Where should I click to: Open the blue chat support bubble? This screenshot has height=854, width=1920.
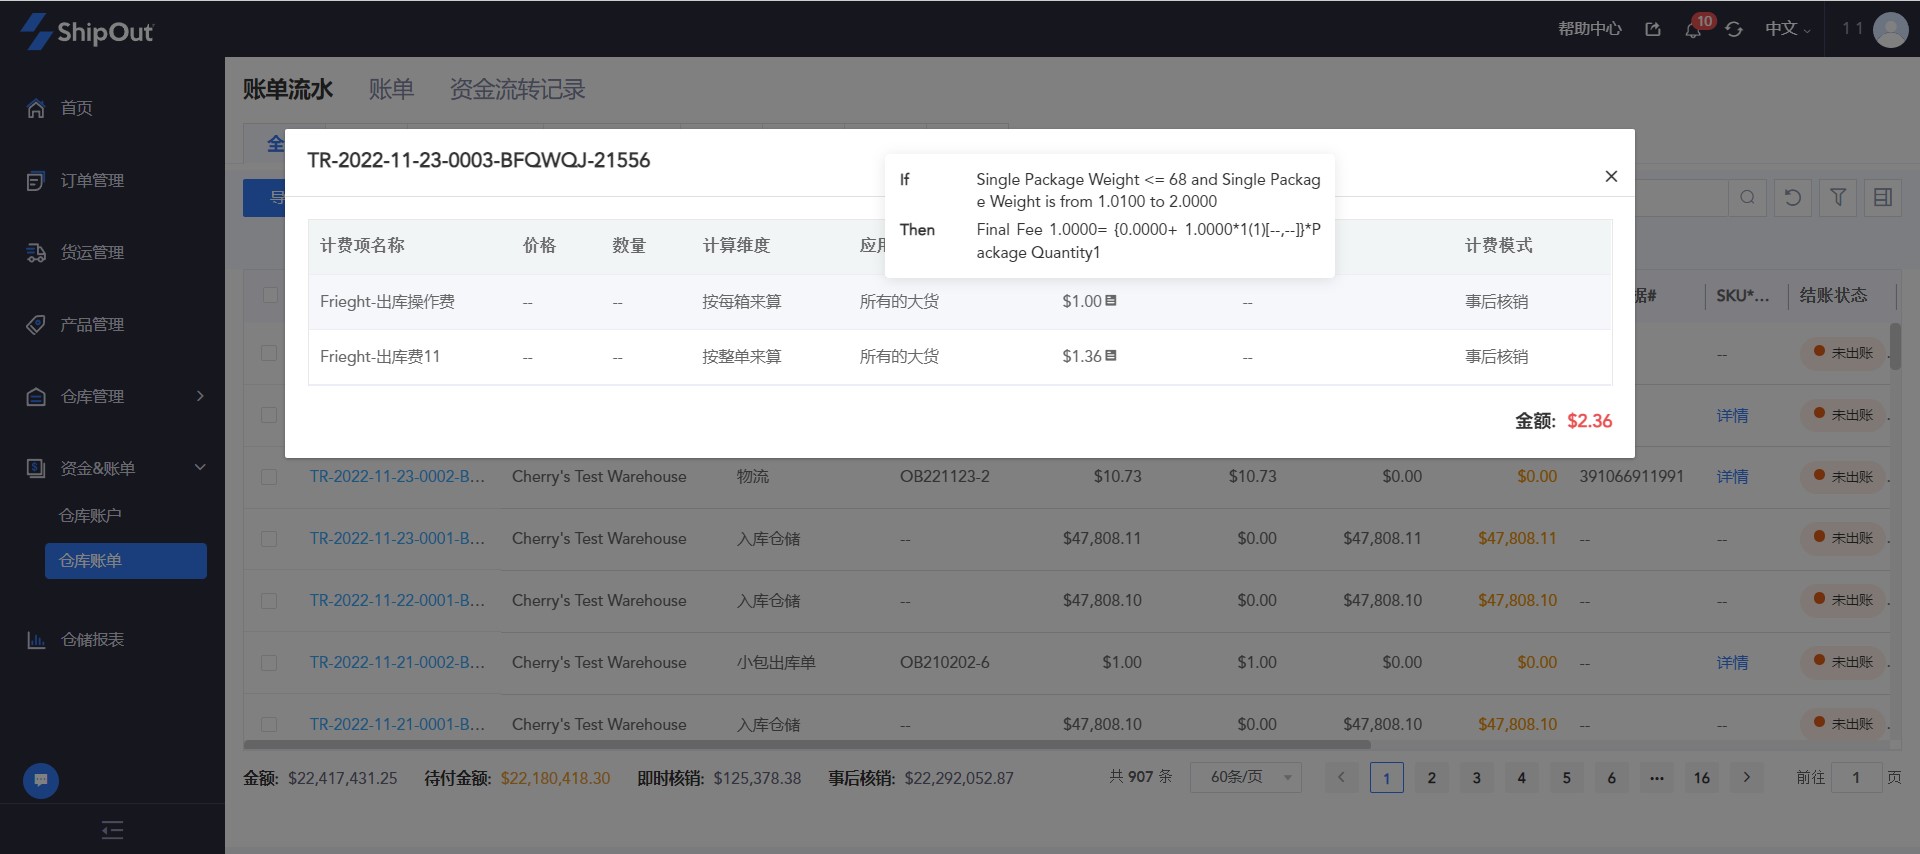tap(41, 780)
